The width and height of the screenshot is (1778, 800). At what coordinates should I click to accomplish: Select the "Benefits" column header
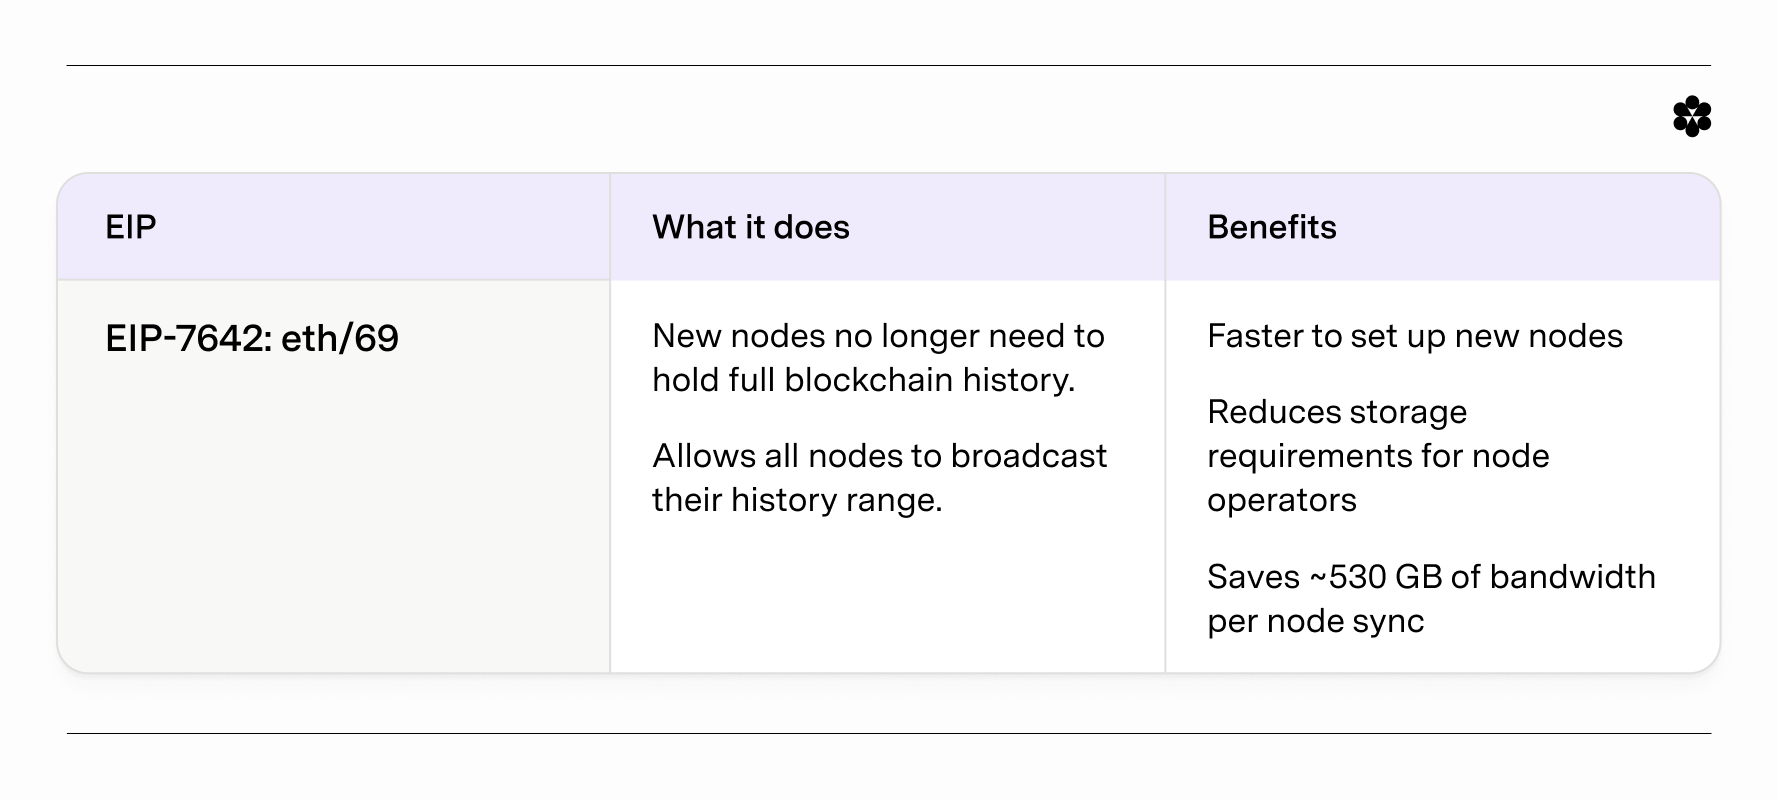point(1271,227)
